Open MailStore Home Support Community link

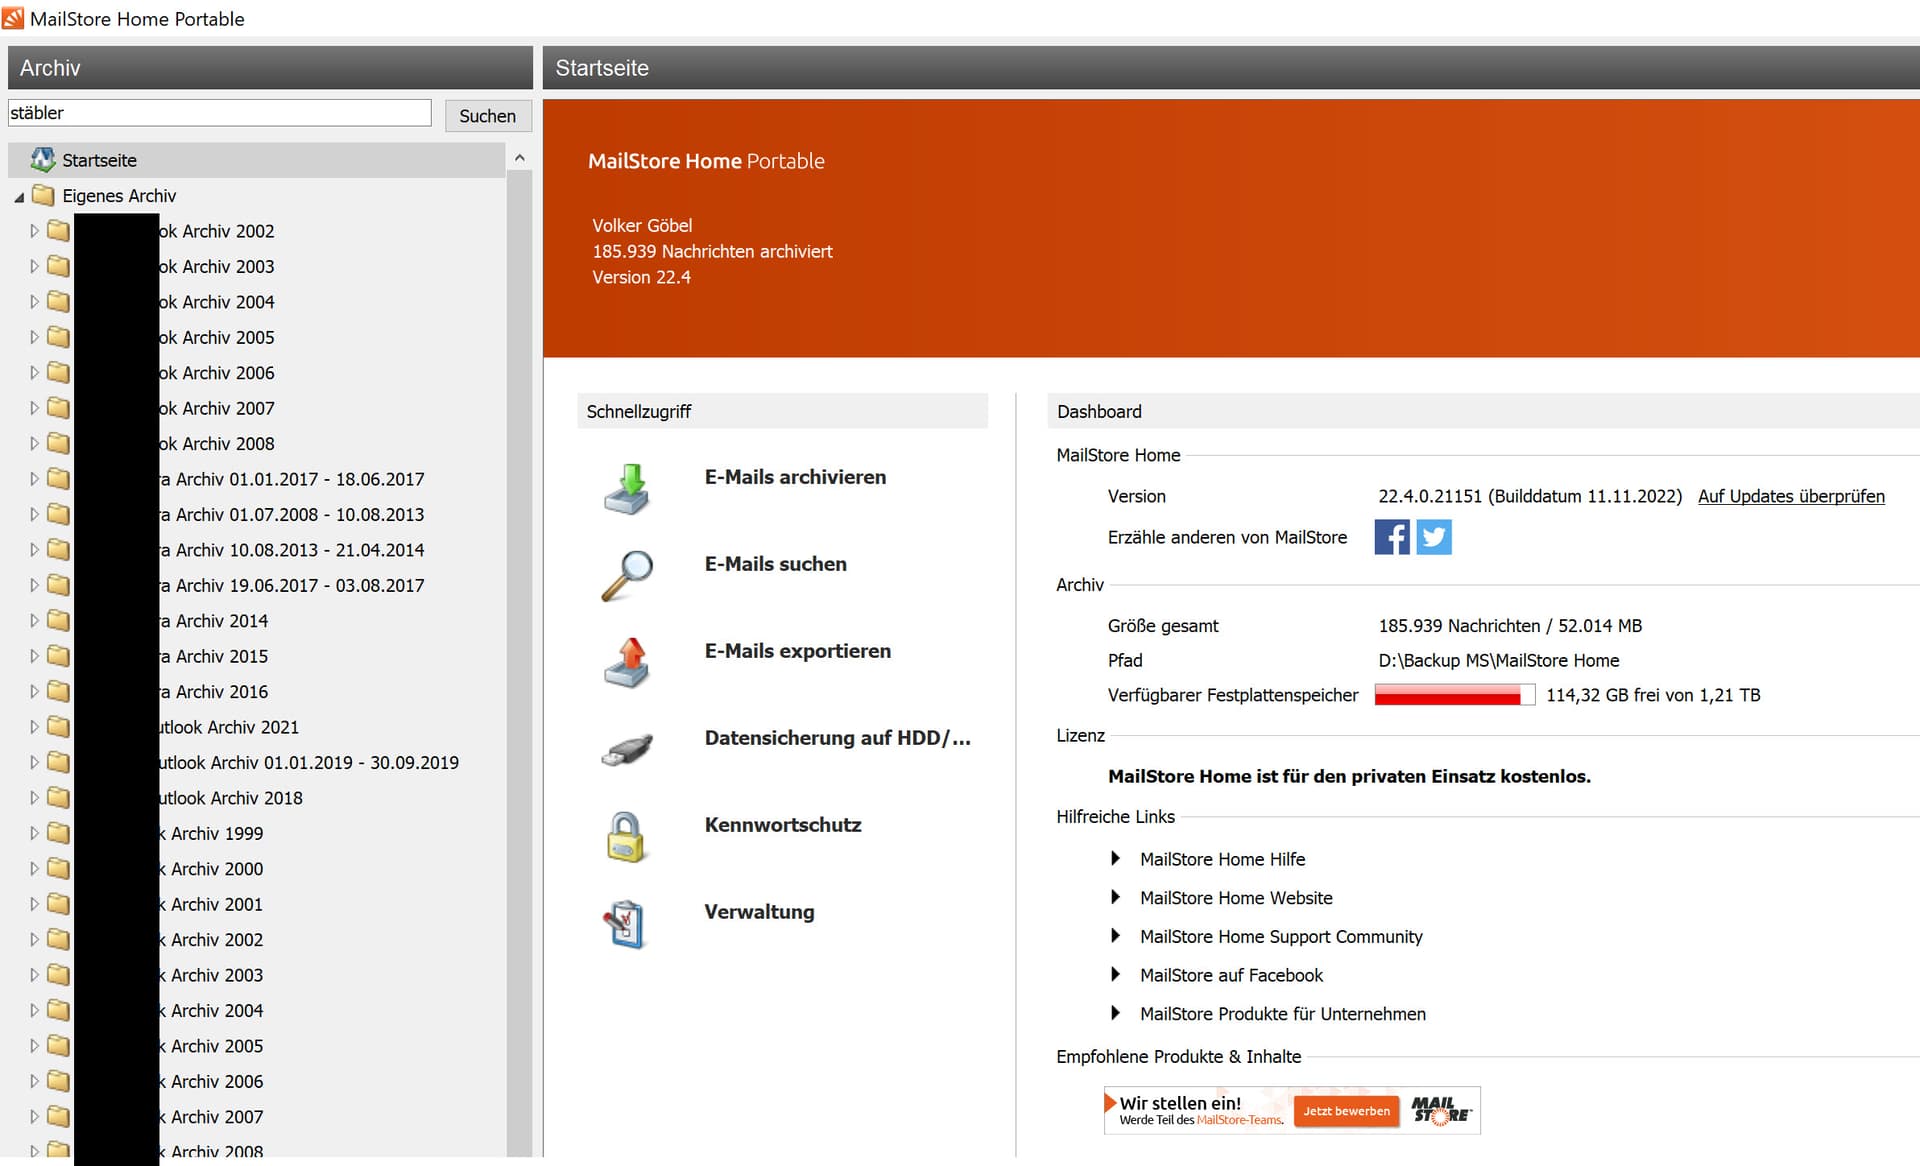(x=1280, y=937)
